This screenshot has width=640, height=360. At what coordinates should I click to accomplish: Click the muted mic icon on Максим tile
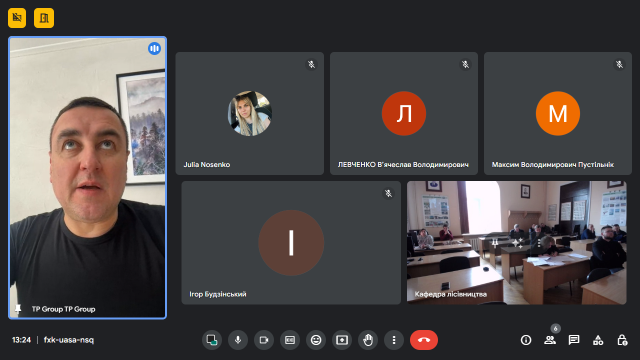click(x=619, y=64)
